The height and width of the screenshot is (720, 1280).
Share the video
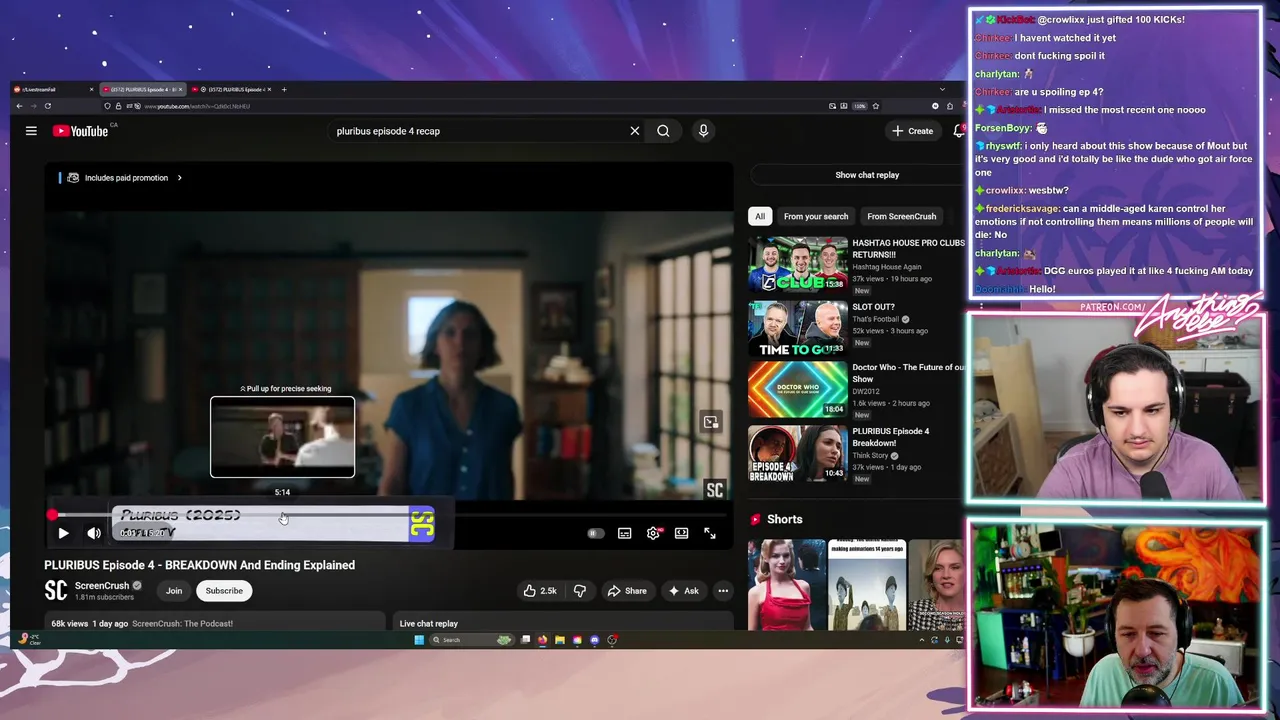click(x=627, y=591)
